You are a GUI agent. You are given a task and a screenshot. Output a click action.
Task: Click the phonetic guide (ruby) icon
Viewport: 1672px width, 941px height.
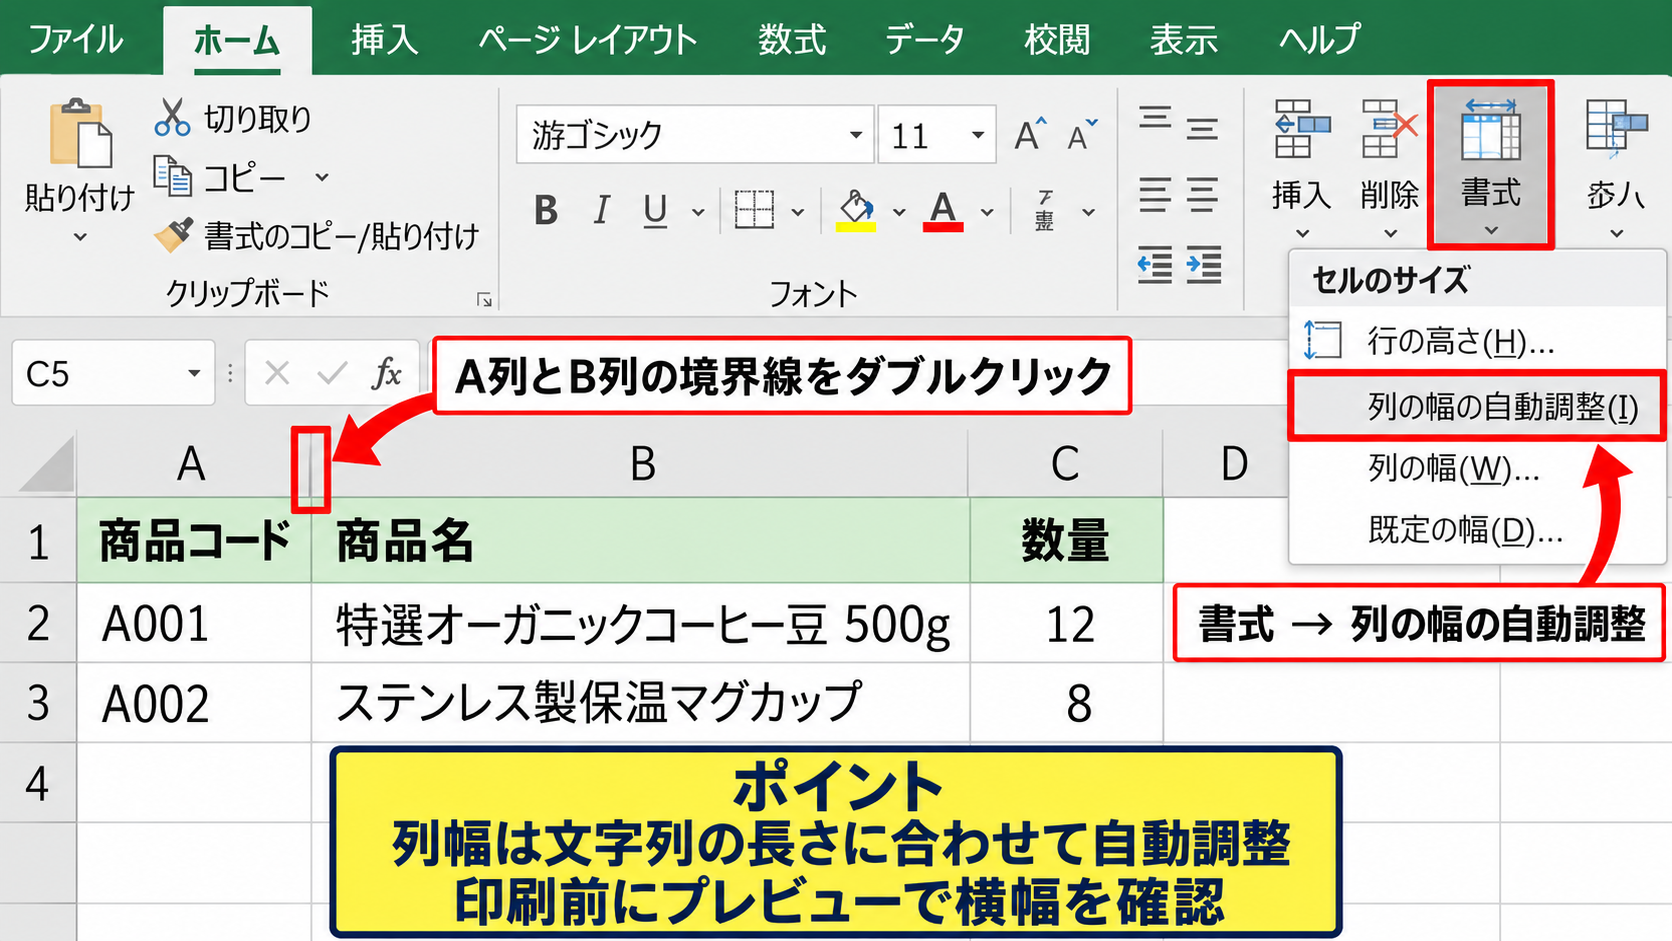click(x=1044, y=211)
